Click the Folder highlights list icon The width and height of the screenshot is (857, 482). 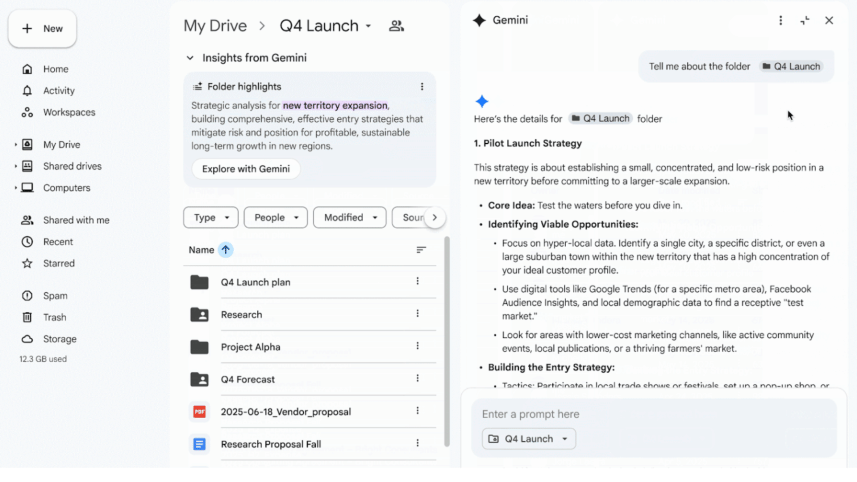tap(197, 86)
